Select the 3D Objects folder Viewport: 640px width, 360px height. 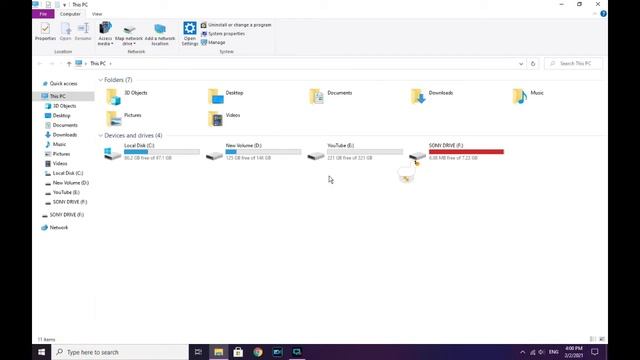pyautogui.click(x=127, y=96)
